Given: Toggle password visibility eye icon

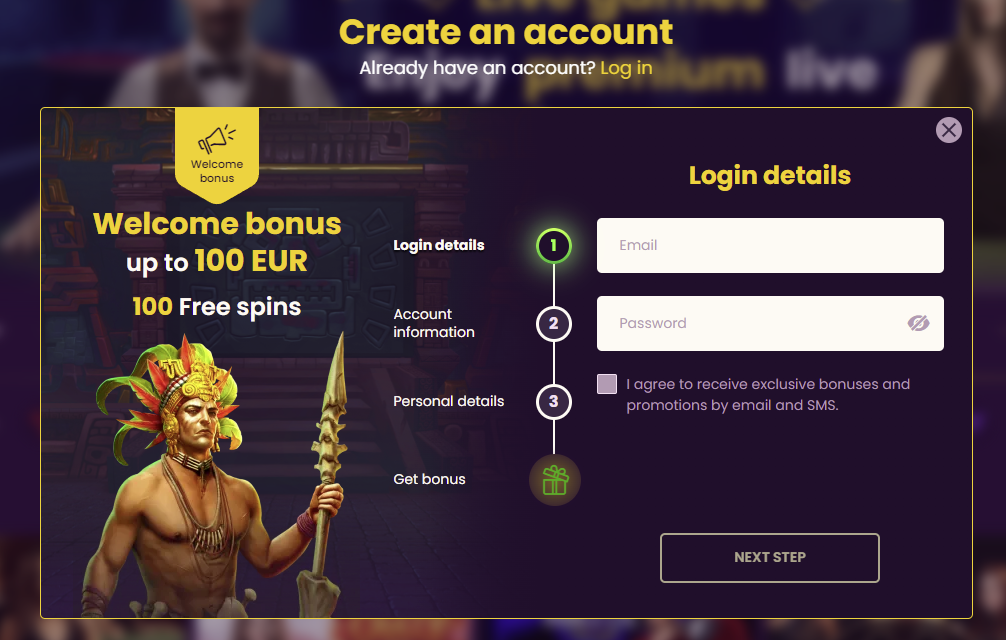Looking at the screenshot, I should coord(918,323).
